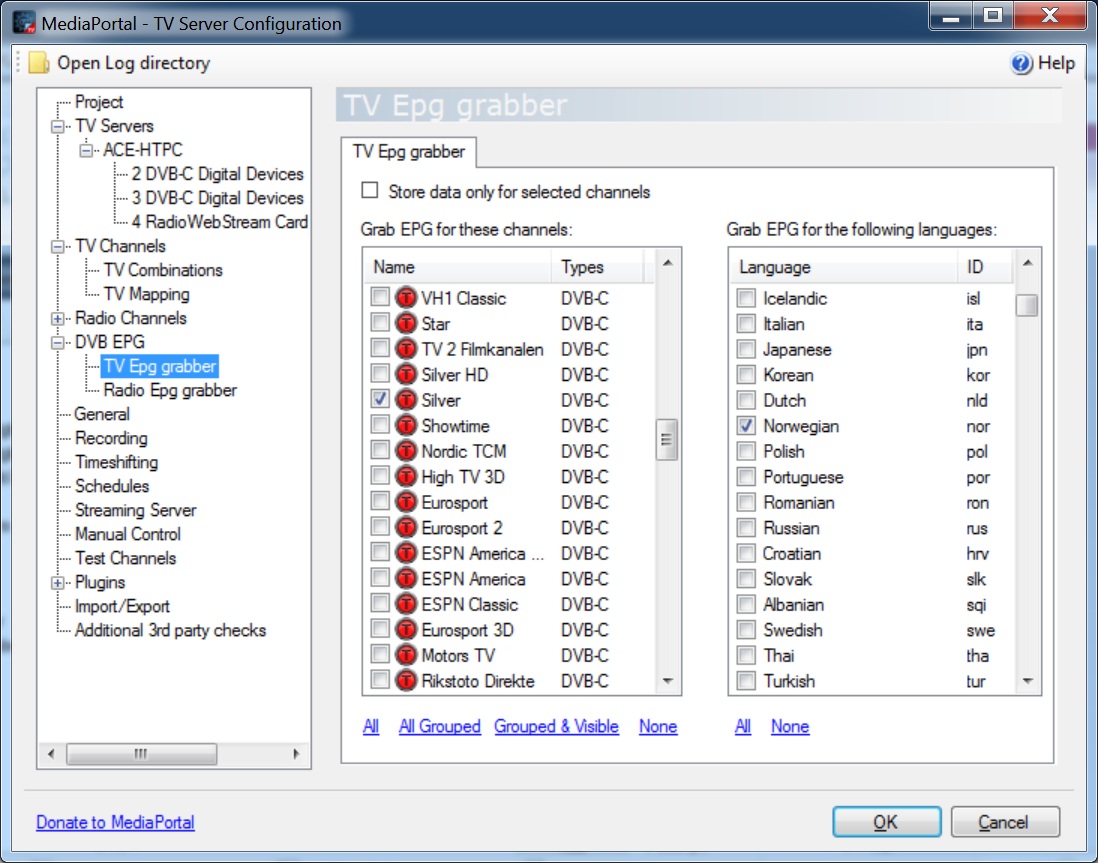Viewport: 1098px width, 863px height.
Task: Collapse the TV Servers tree node
Action: coord(58,127)
